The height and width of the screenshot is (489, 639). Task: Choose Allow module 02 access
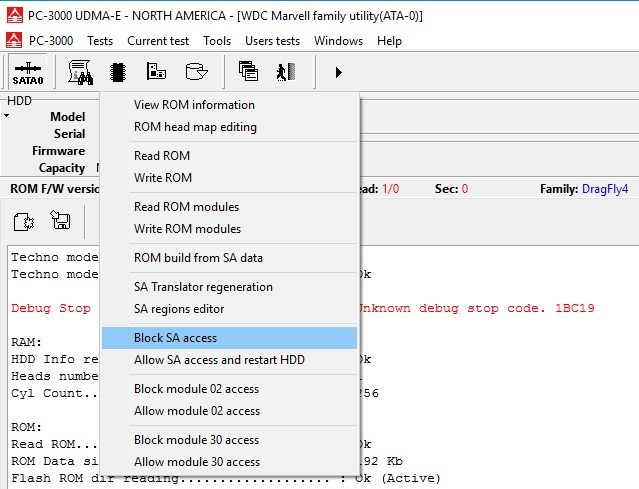[229, 411]
